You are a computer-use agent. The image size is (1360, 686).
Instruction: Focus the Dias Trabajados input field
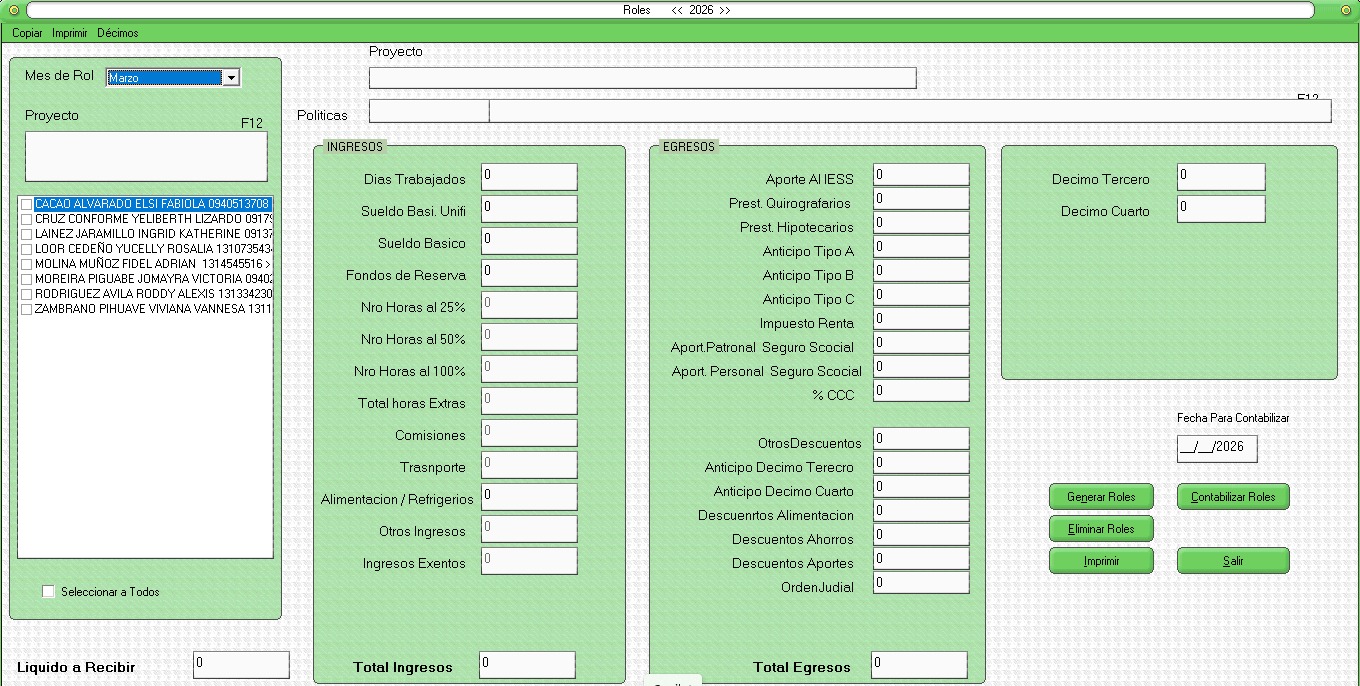coord(529,177)
